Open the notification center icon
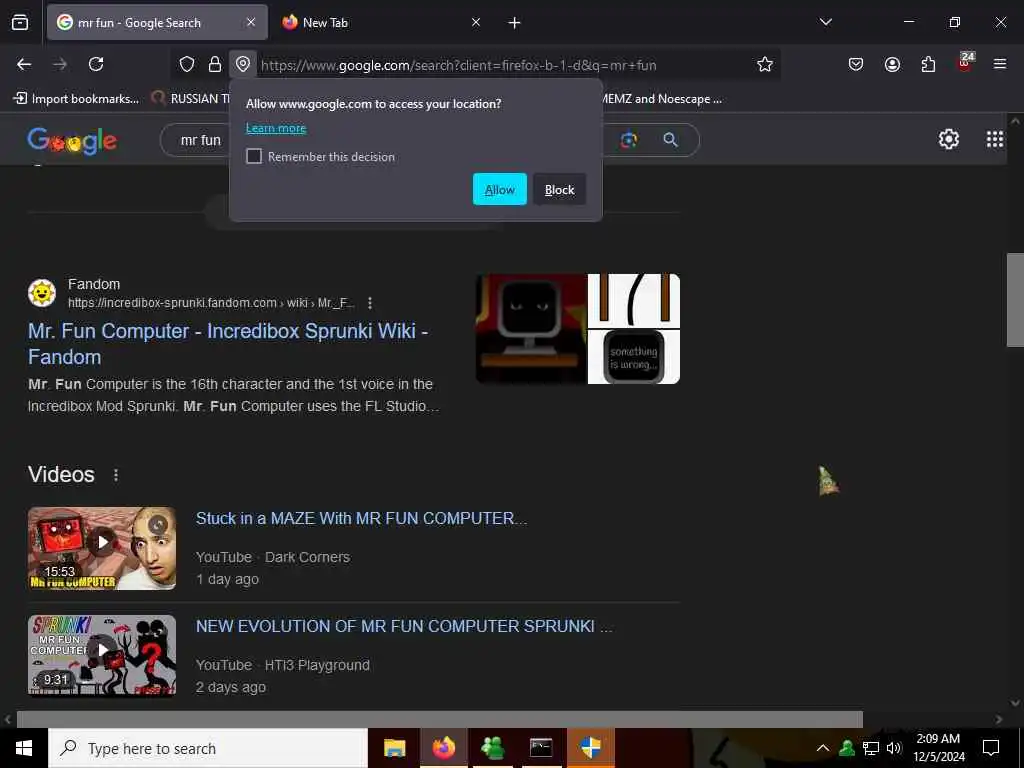 (x=991, y=748)
